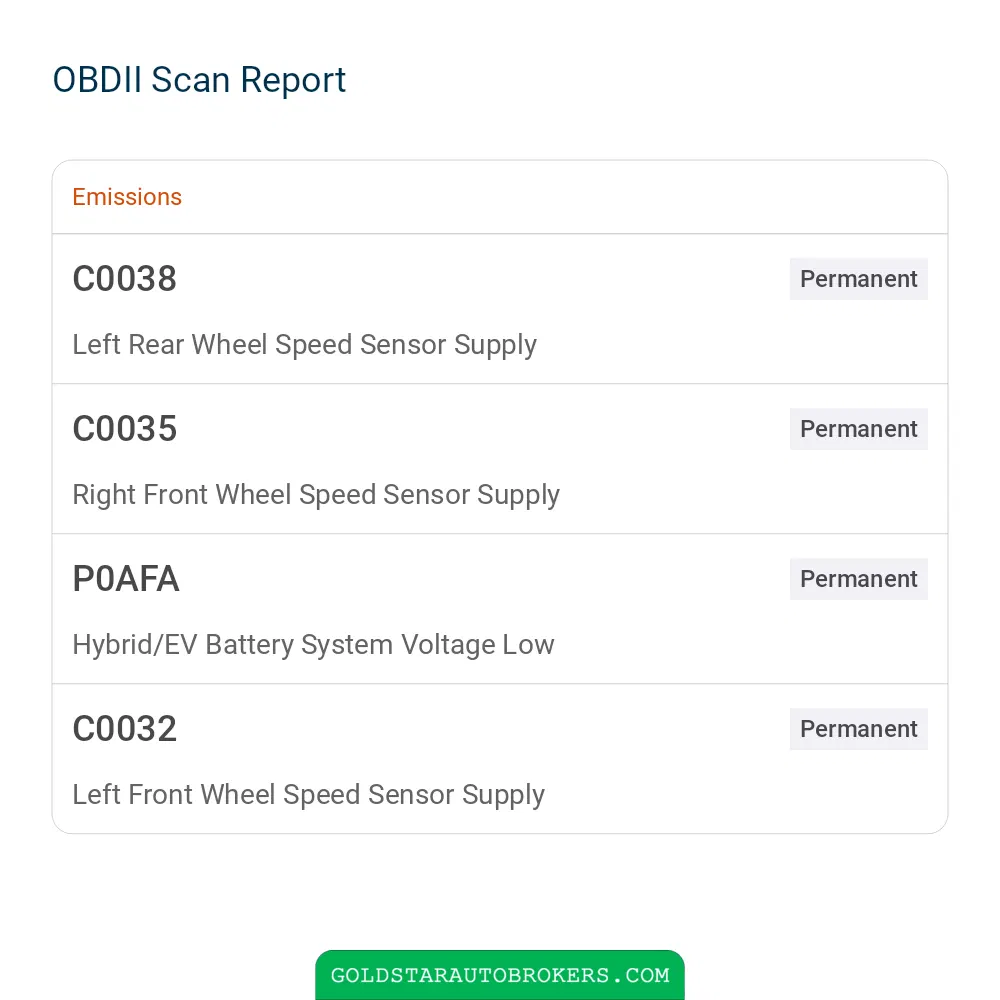
Task: Visit the GOLDSTARAUTOBROKERS.COM green banner
Action: tap(500, 975)
